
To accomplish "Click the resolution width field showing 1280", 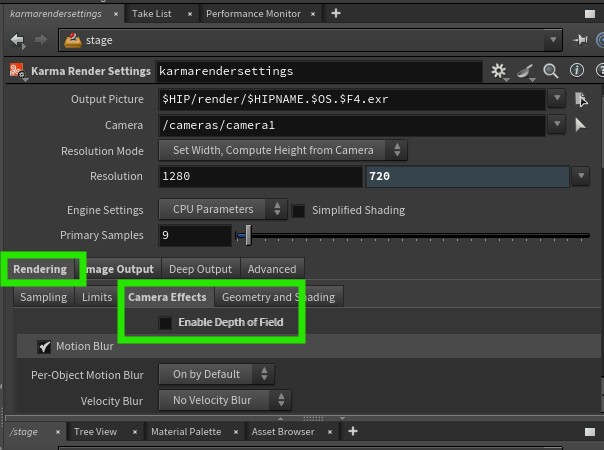I will [260, 176].
